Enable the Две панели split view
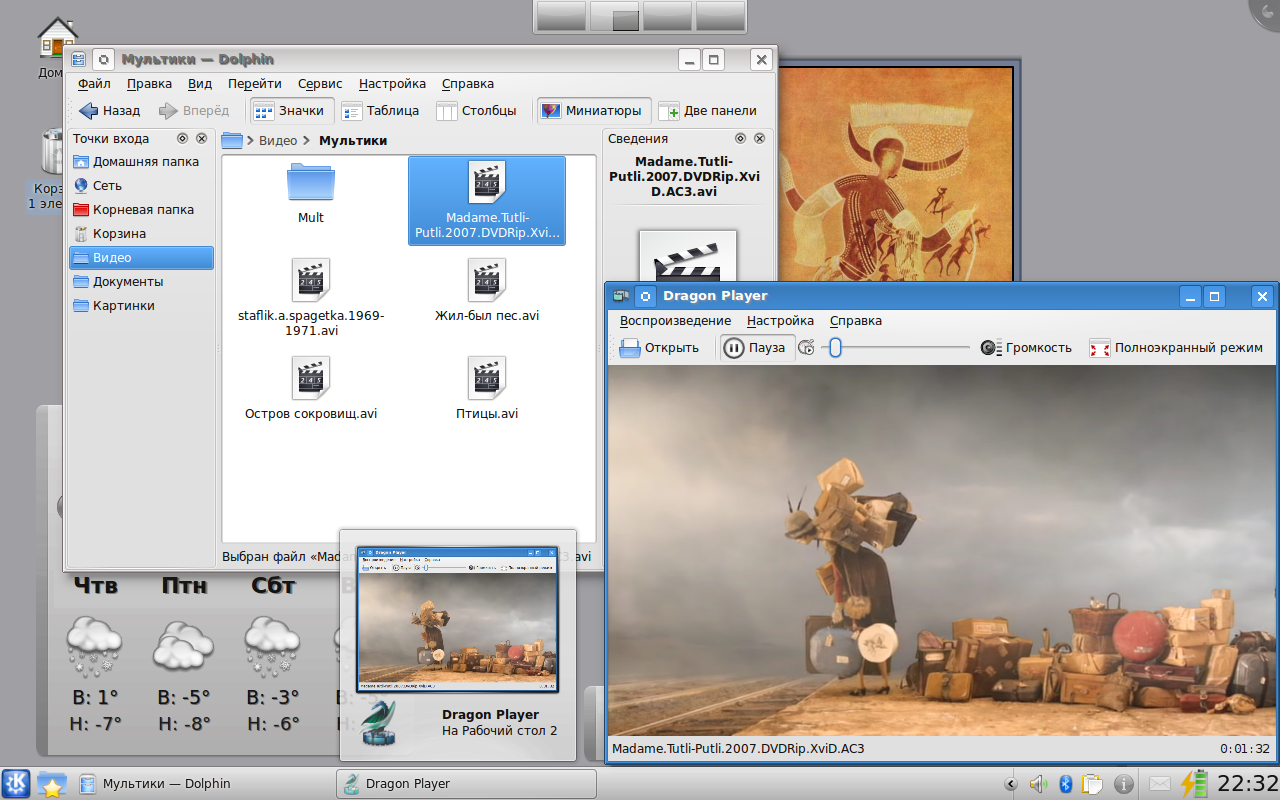 click(708, 111)
